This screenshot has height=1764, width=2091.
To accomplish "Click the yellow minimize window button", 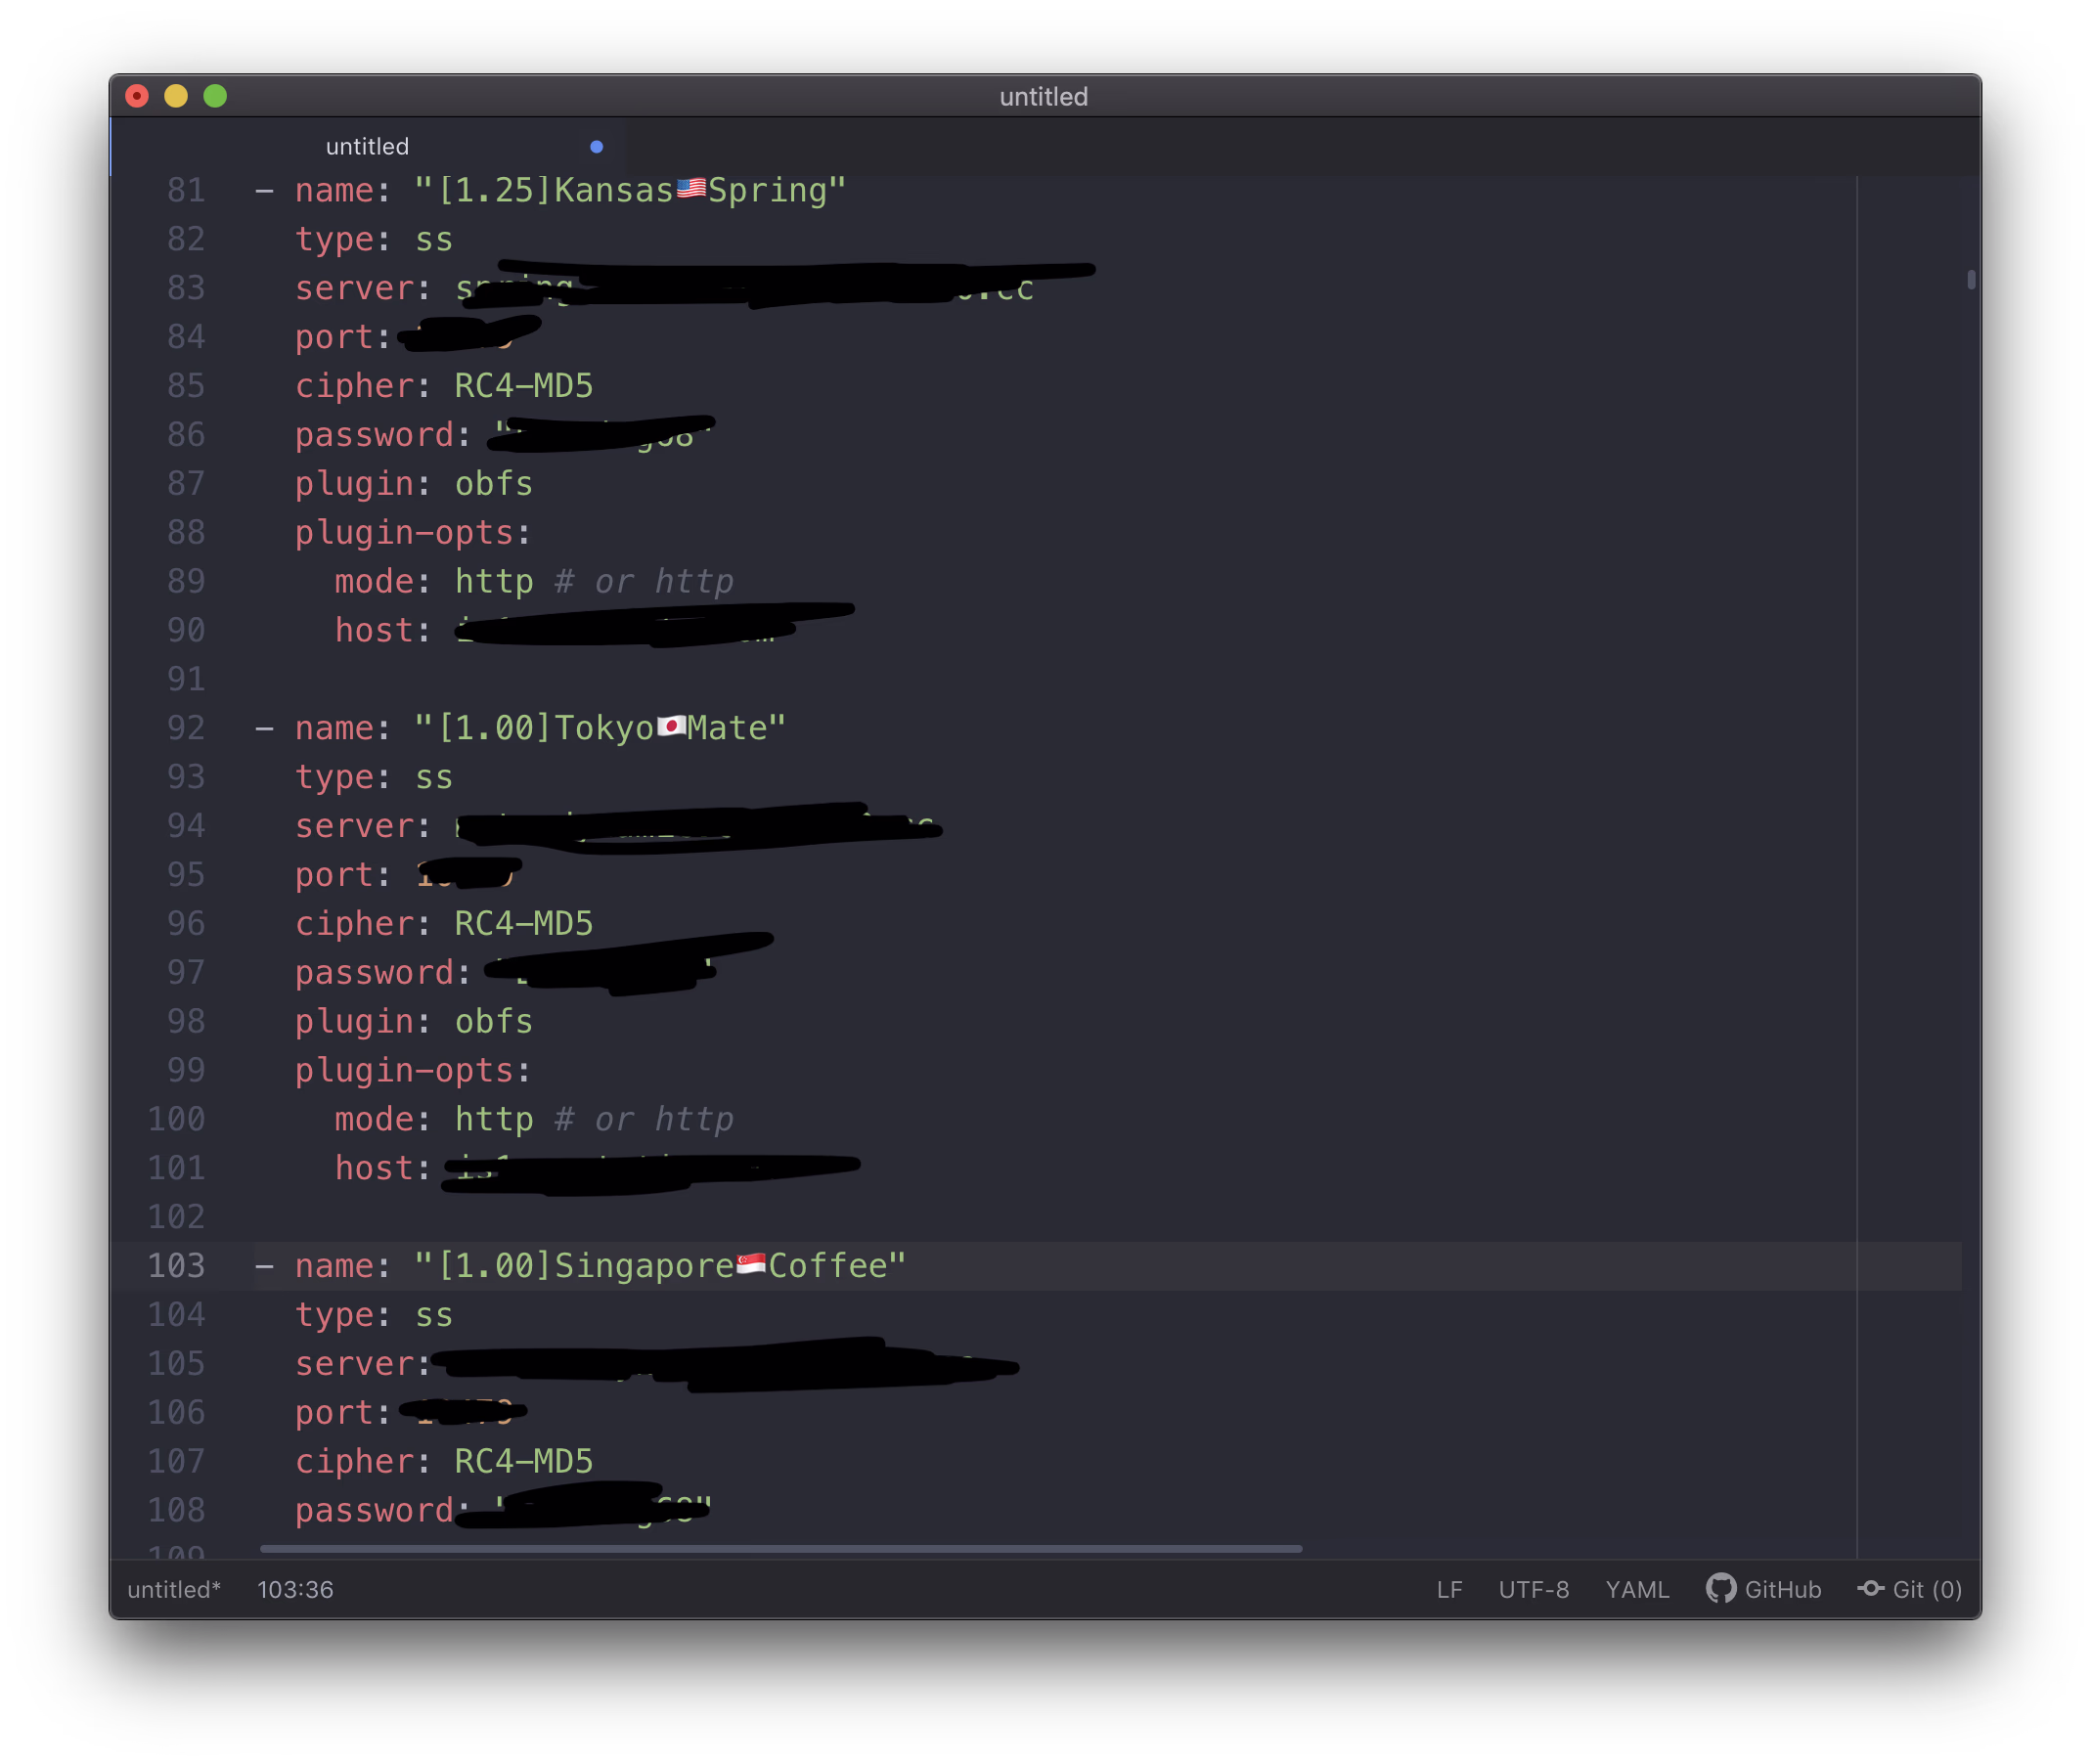I will [176, 96].
